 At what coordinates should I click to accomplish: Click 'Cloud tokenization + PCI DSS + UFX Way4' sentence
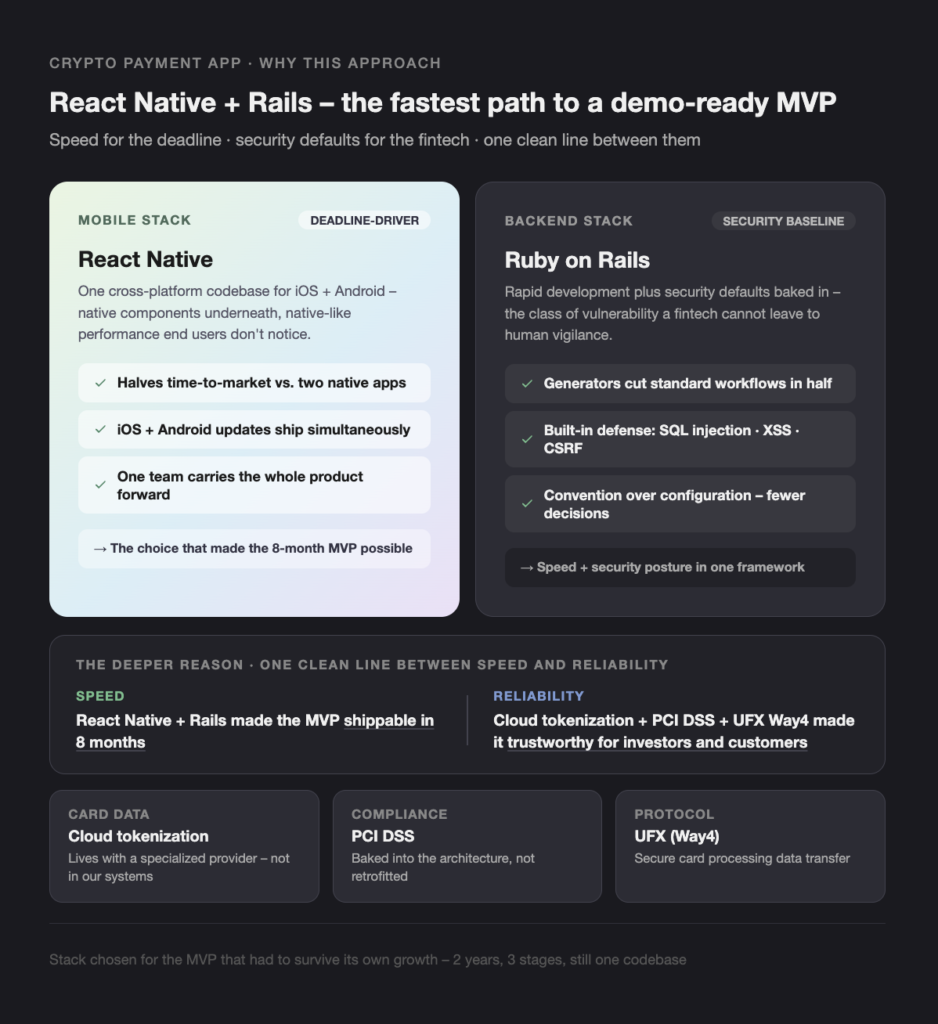tap(673, 731)
